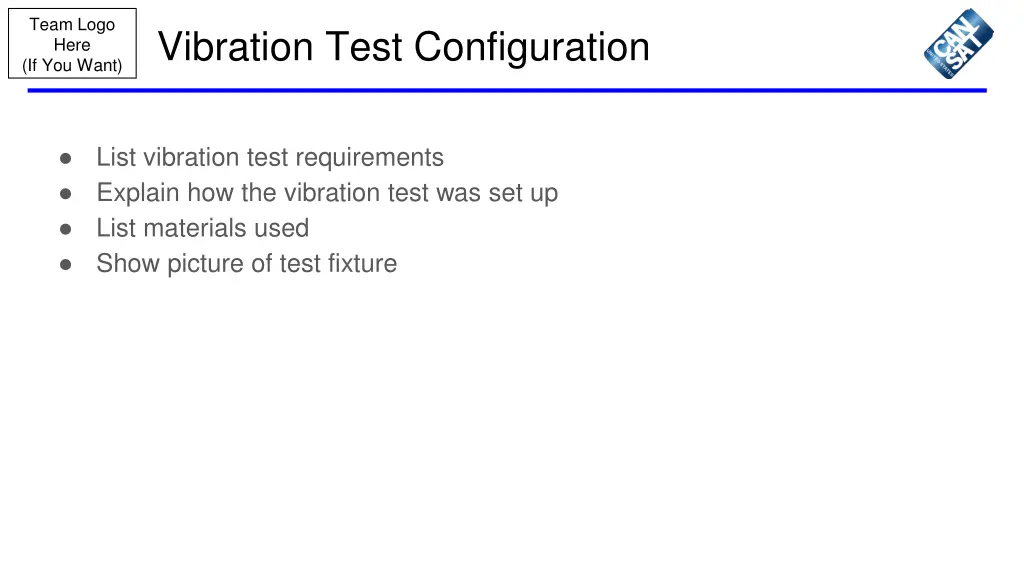Click the bullet dot before "Explain how"
The image size is (1024, 576).
(65, 193)
